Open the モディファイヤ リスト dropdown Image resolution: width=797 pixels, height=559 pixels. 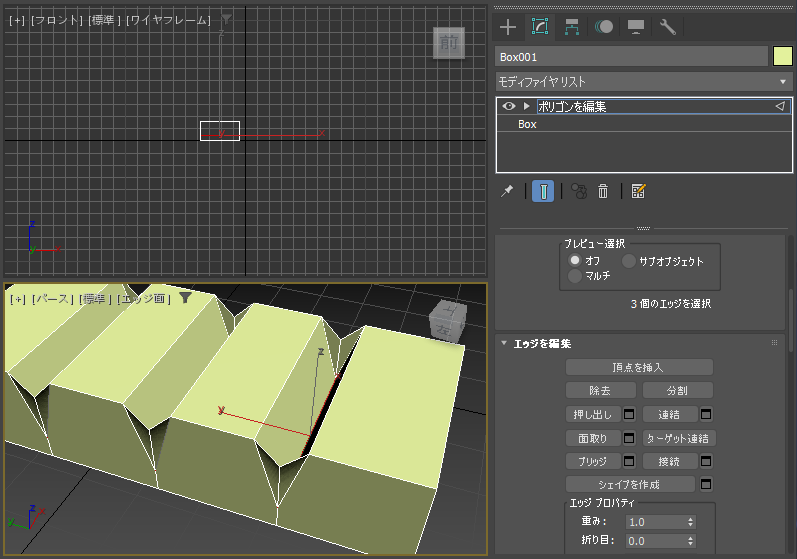(644, 81)
